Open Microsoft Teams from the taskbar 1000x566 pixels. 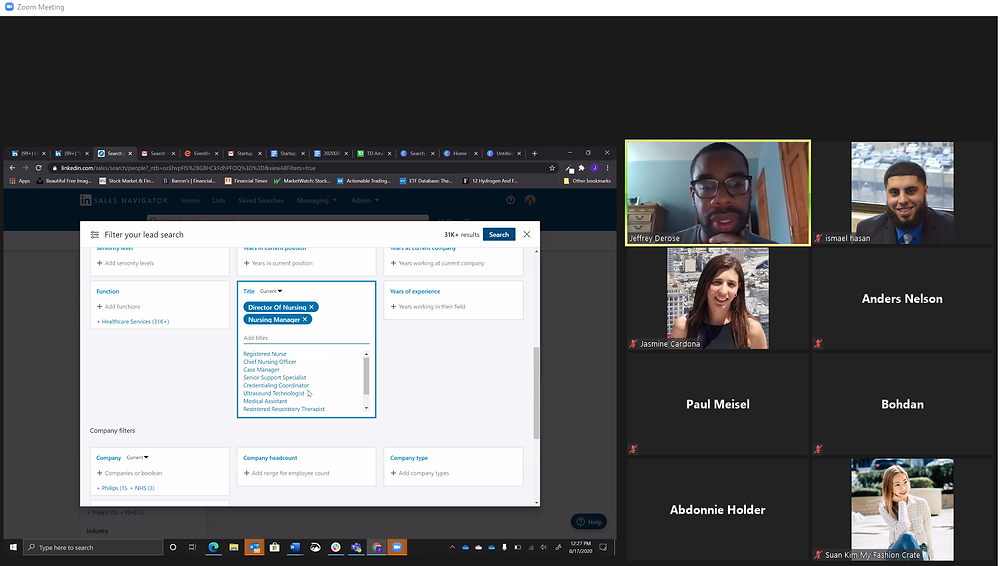coord(356,547)
